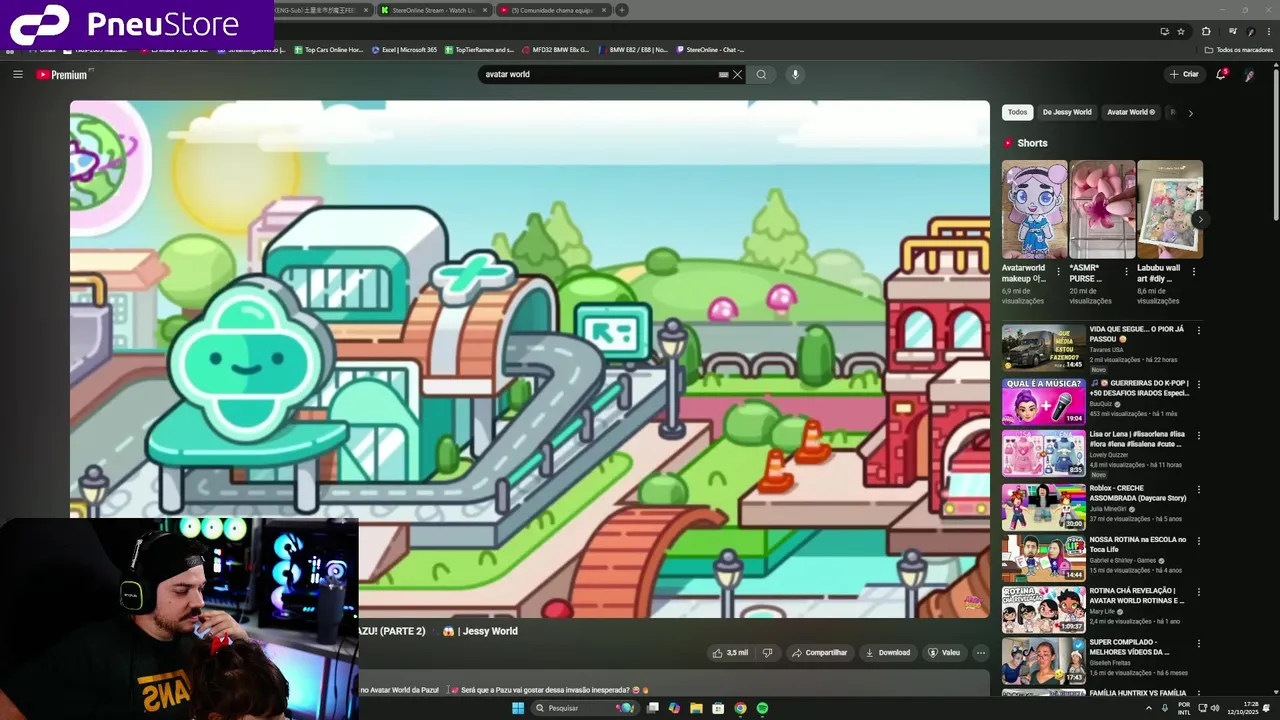Open Windows Start menu
1280x720 pixels.
click(518, 708)
